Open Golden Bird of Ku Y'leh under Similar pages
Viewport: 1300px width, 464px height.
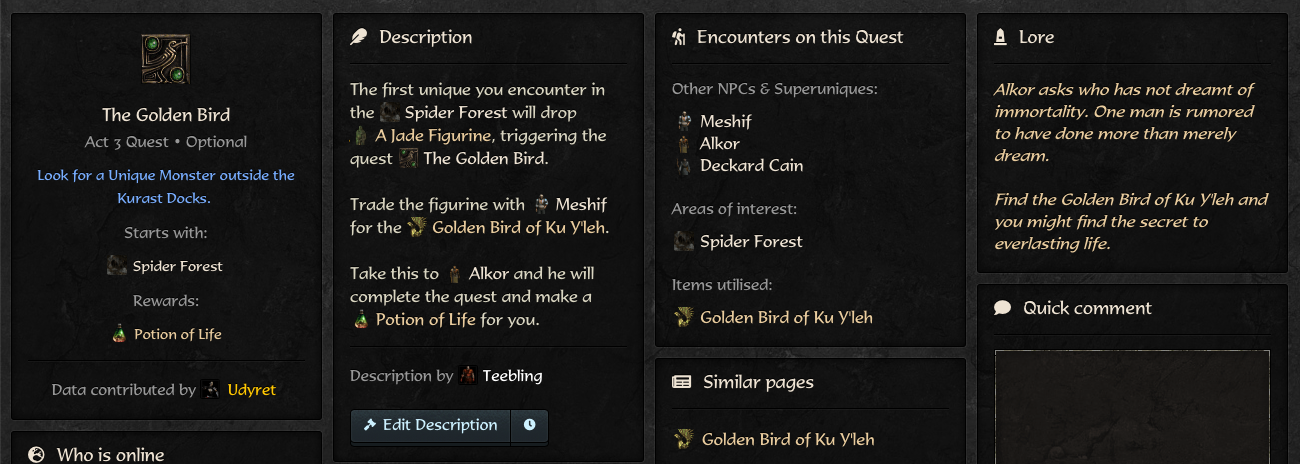(x=787, y=439)
